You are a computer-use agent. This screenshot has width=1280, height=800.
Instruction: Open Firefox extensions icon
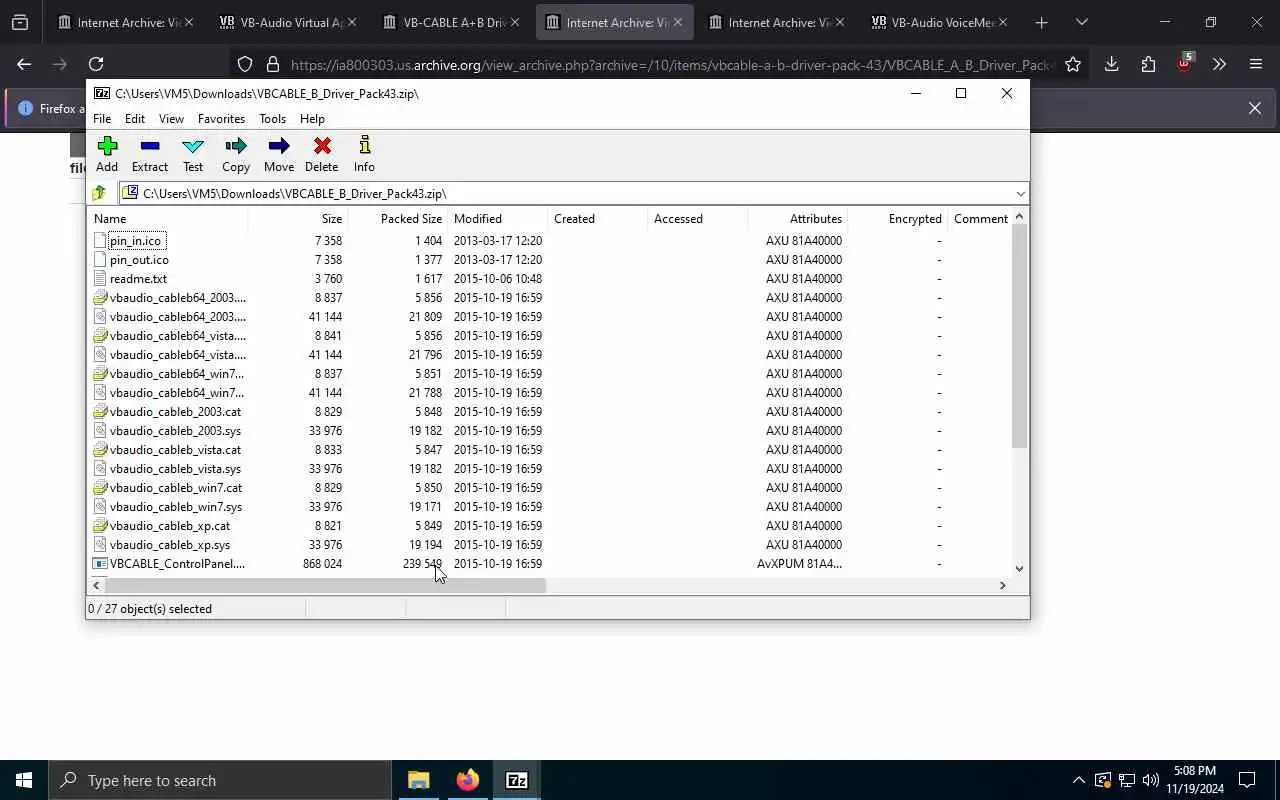click(1148, 64)
